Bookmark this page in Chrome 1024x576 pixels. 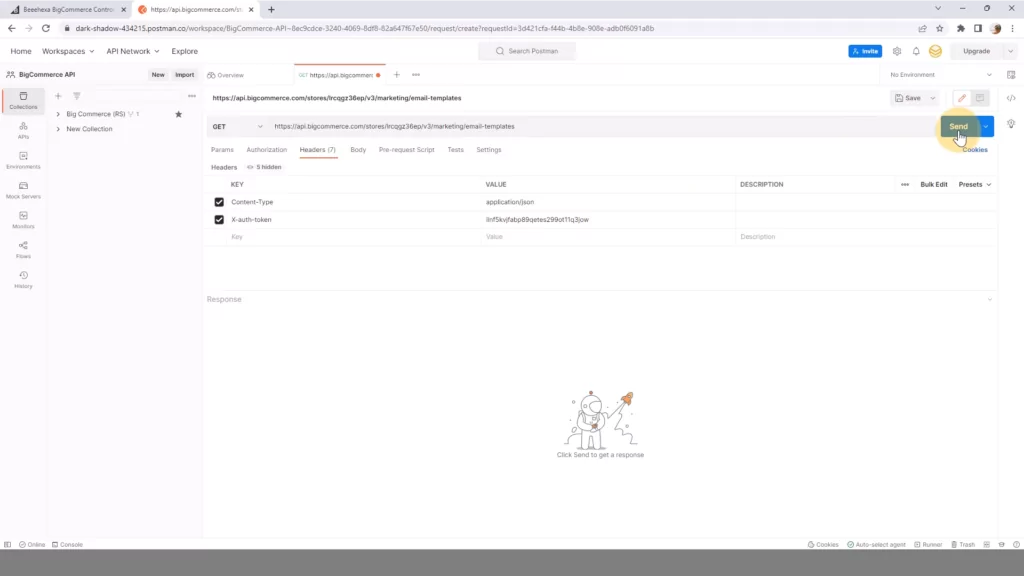940,28
